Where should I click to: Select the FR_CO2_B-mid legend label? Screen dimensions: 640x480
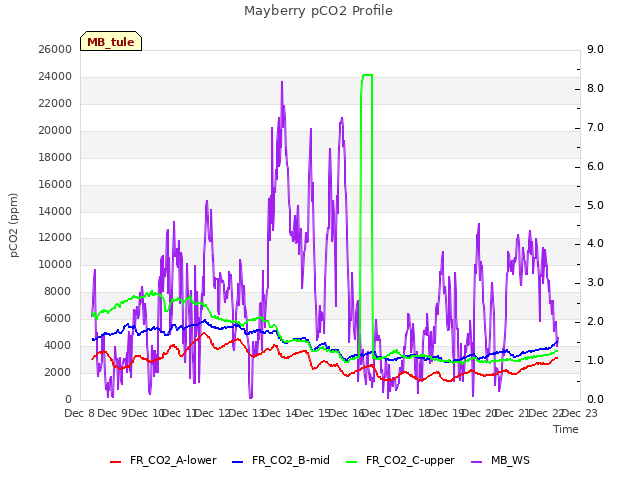click(x=291, y=460)
